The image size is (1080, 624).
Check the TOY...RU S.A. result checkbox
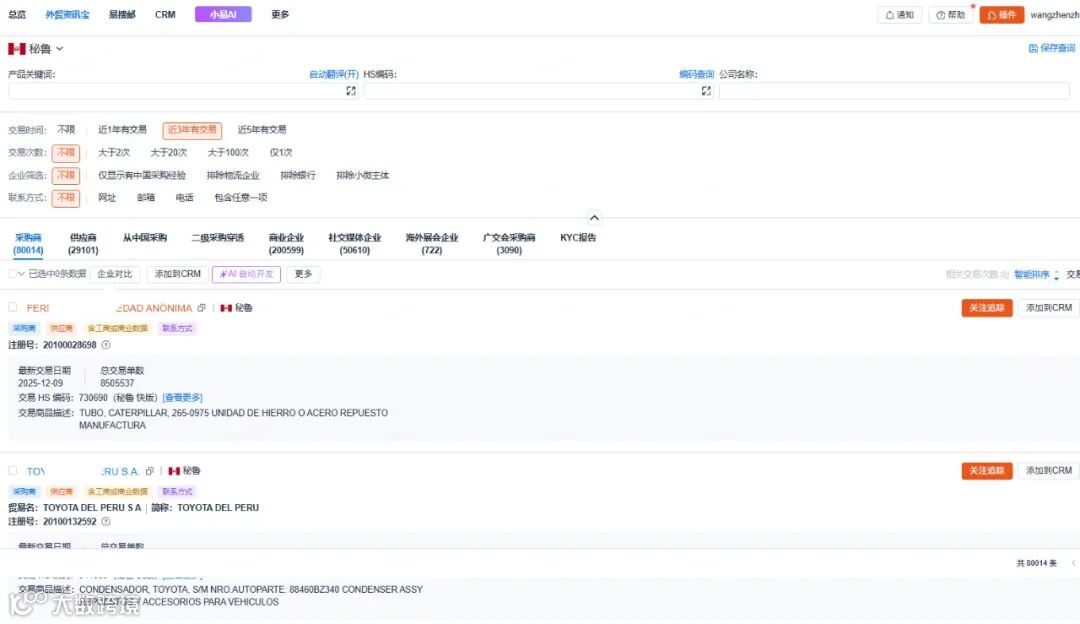[12, 470]
